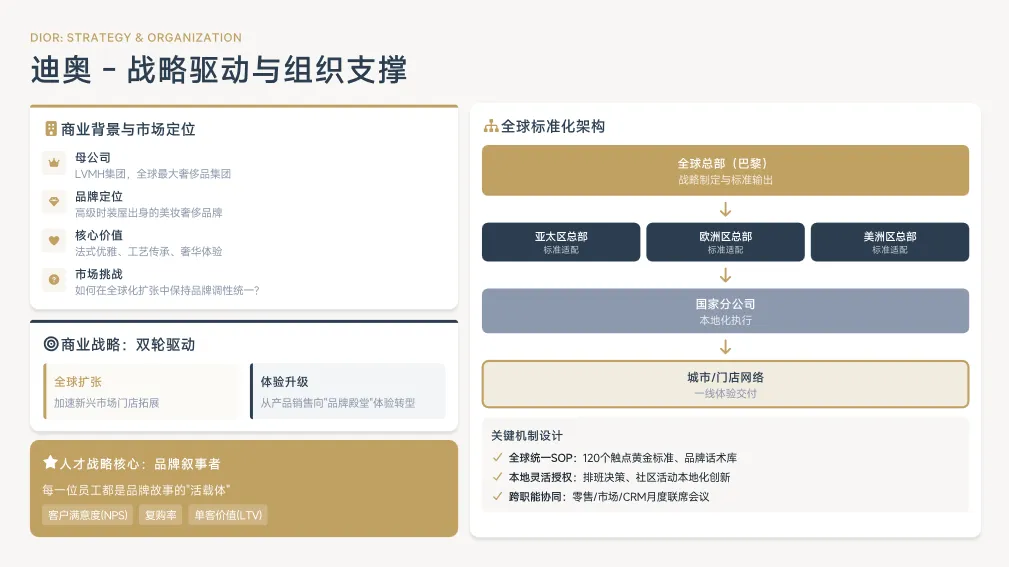Click the heading 关键机制设计

(526, 436)
